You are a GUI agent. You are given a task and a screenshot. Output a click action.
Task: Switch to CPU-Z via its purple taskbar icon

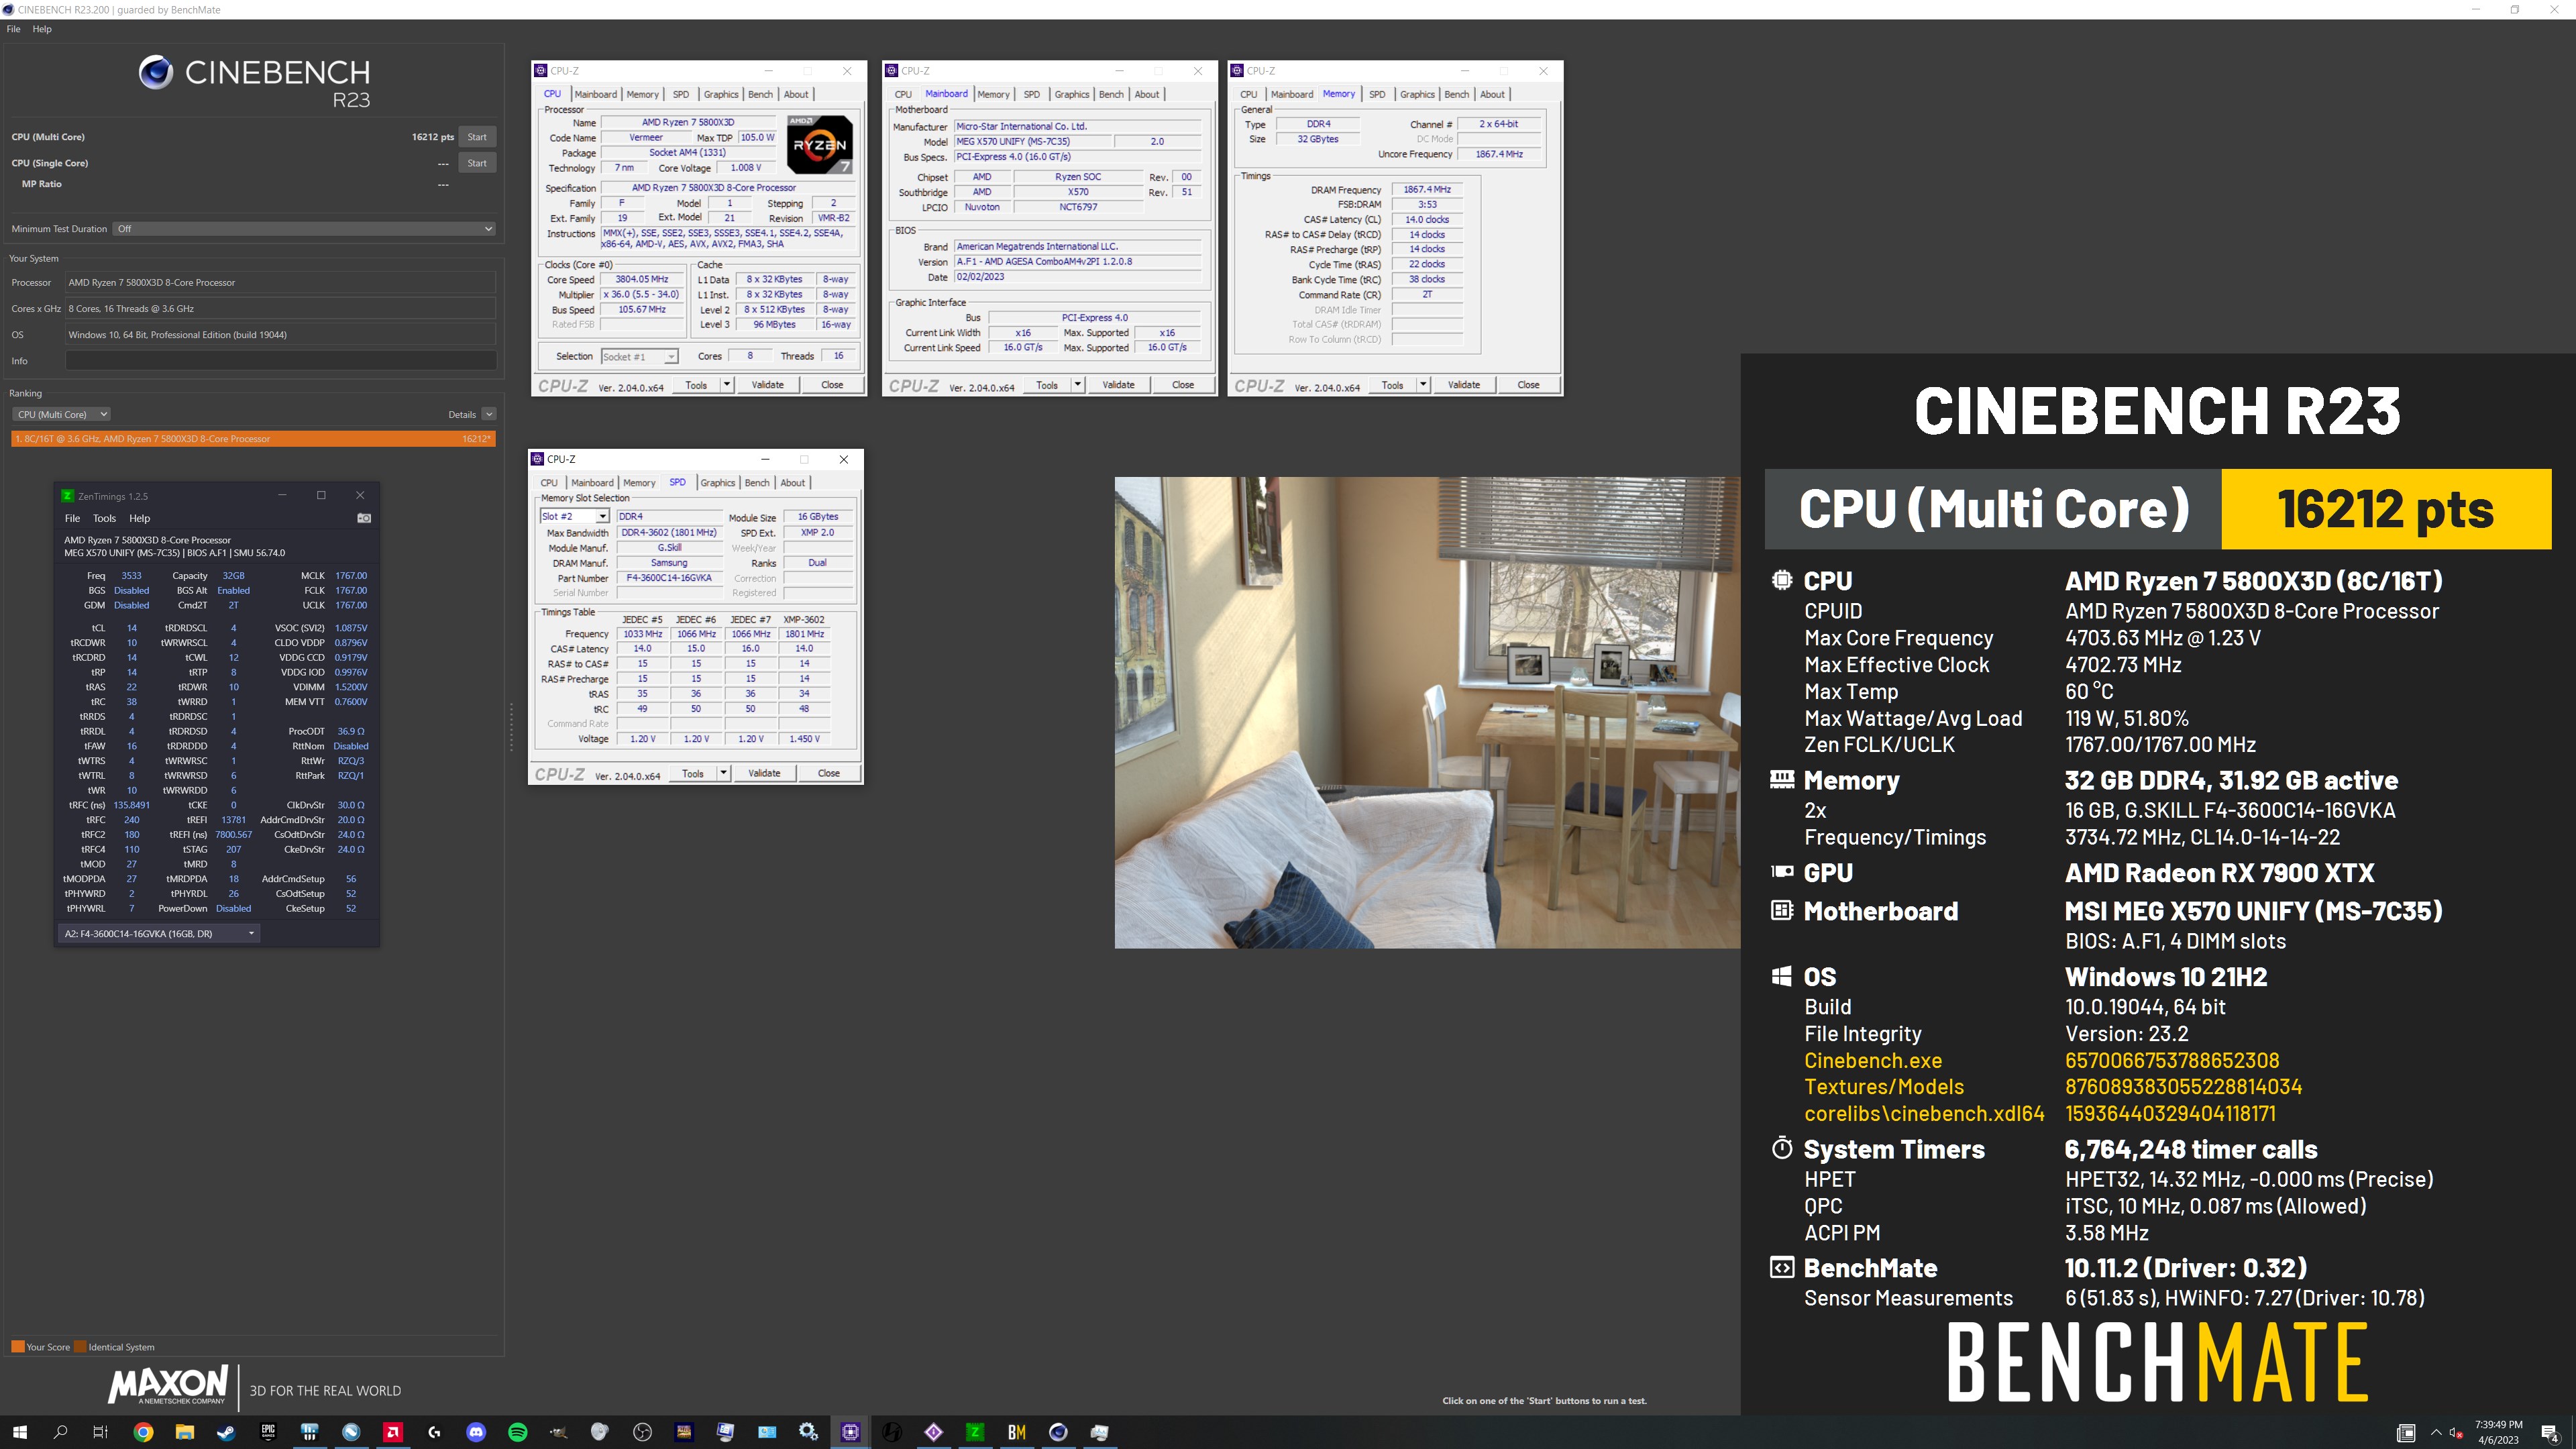[x=850, y=1432]
